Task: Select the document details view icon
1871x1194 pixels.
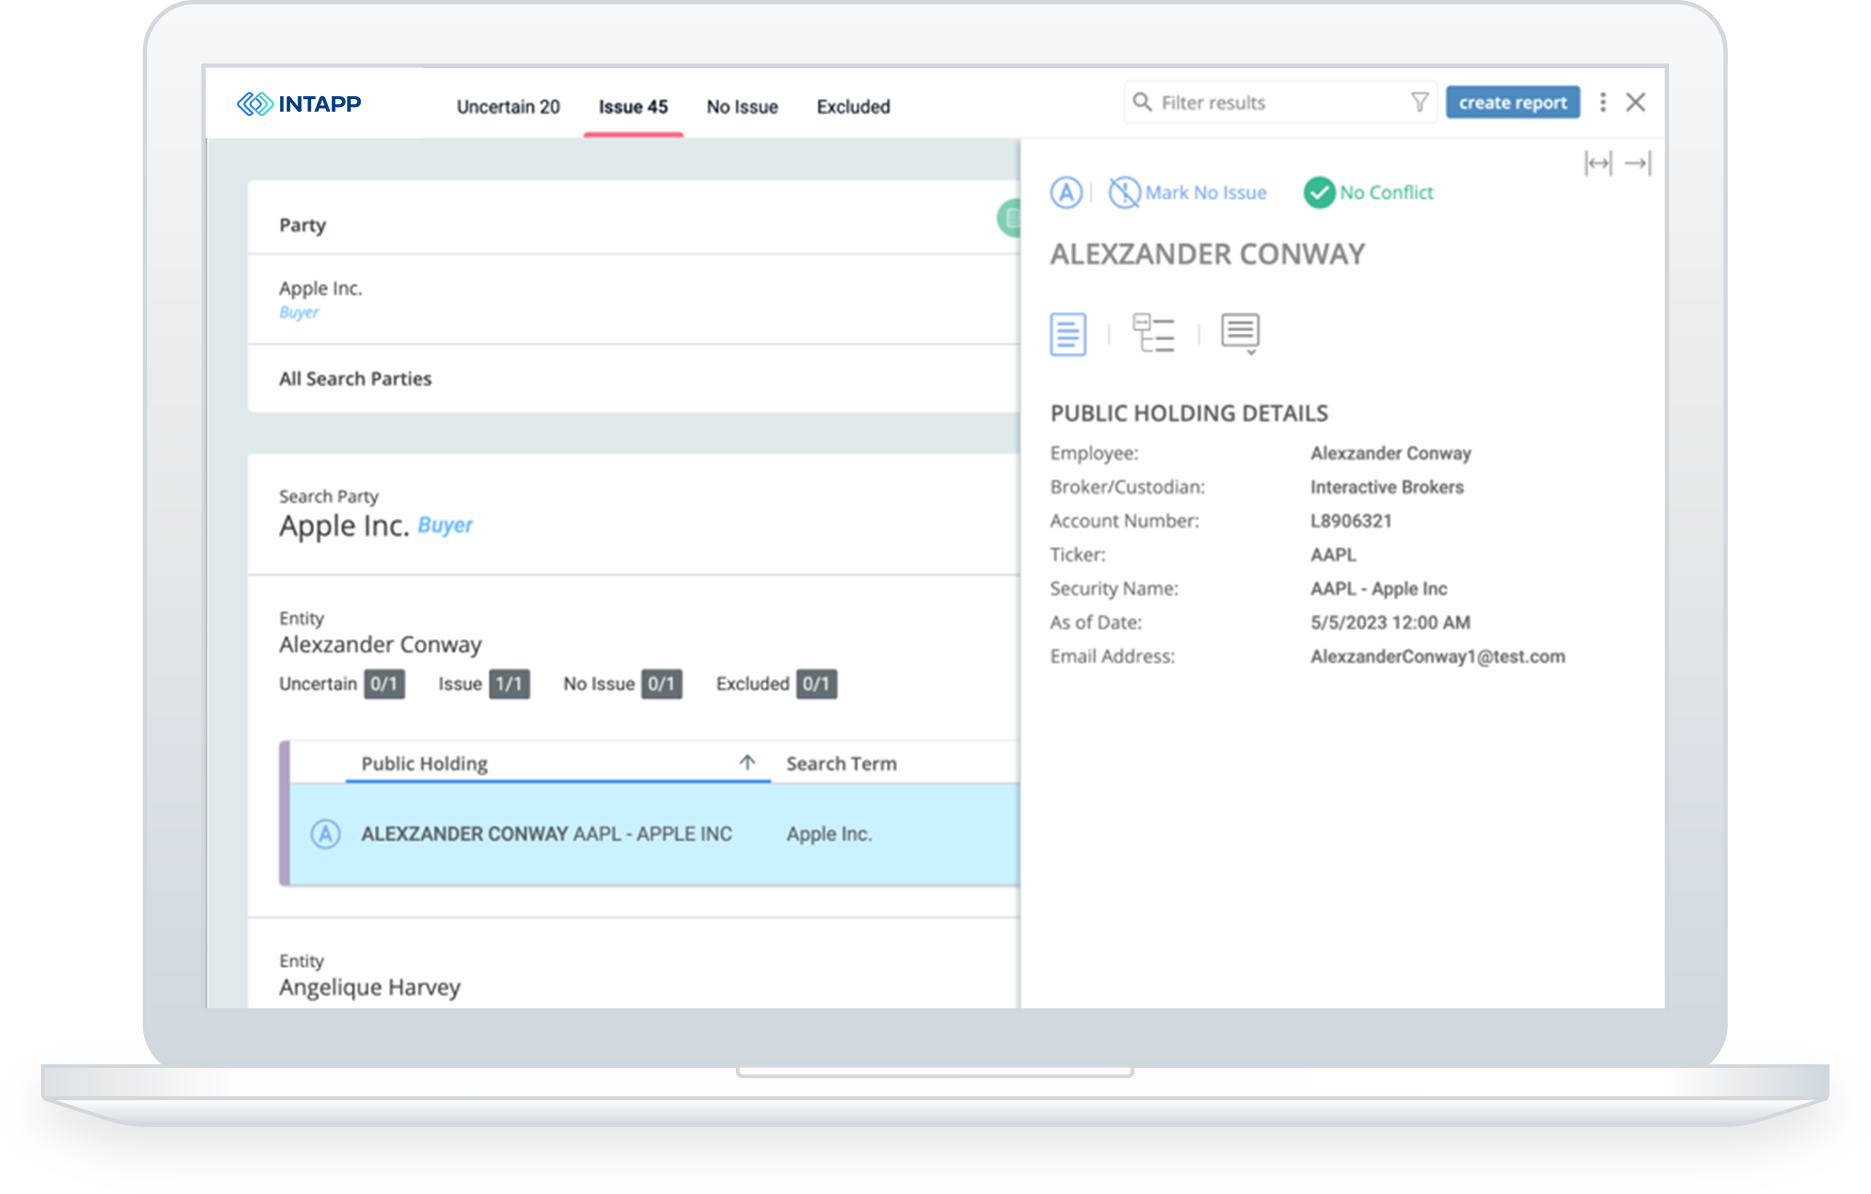Action: point(1067,333)
